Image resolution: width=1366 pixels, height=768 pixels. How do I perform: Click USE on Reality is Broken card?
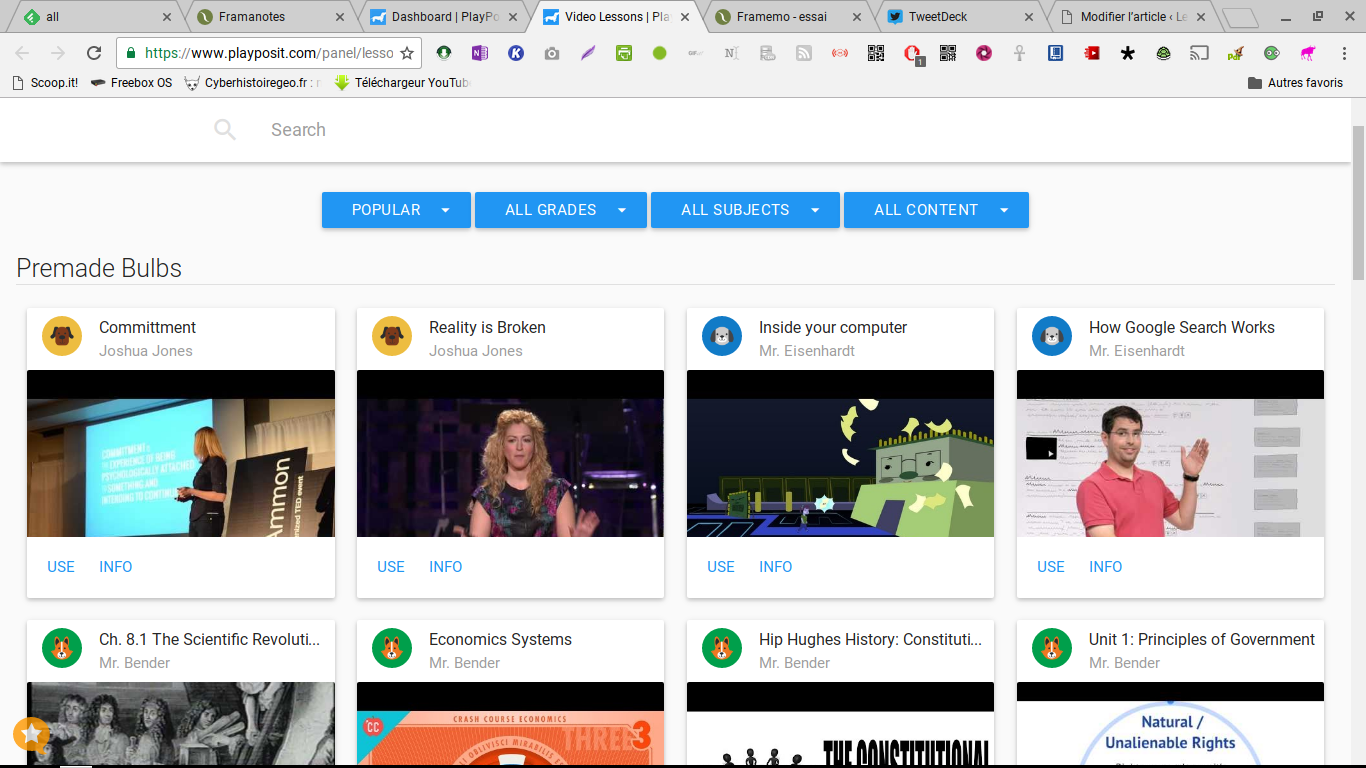pyautogui.click(x=391, y=567)
